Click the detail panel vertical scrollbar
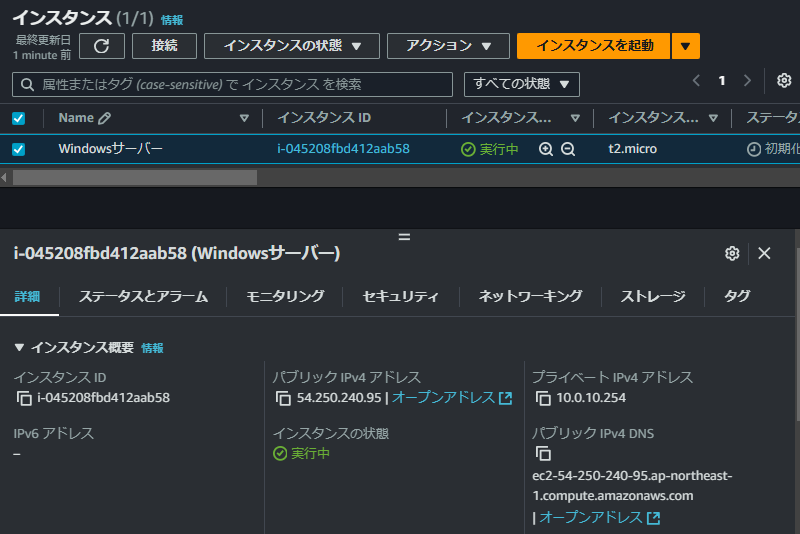The width and height of the screenshot is (800, 534). pyautogui.click(x=797, y=332)
